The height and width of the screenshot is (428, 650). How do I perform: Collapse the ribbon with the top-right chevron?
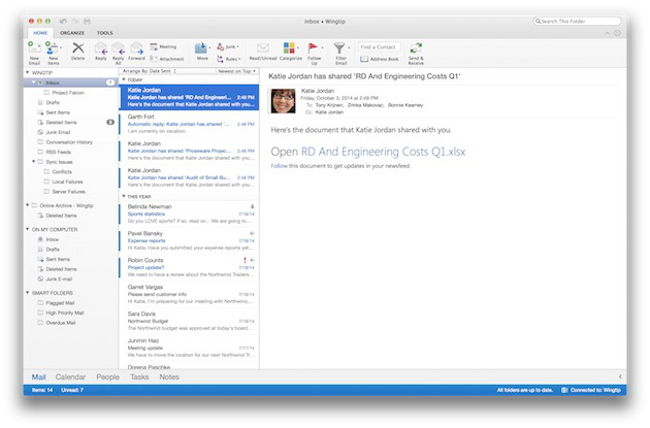(607, 33)
